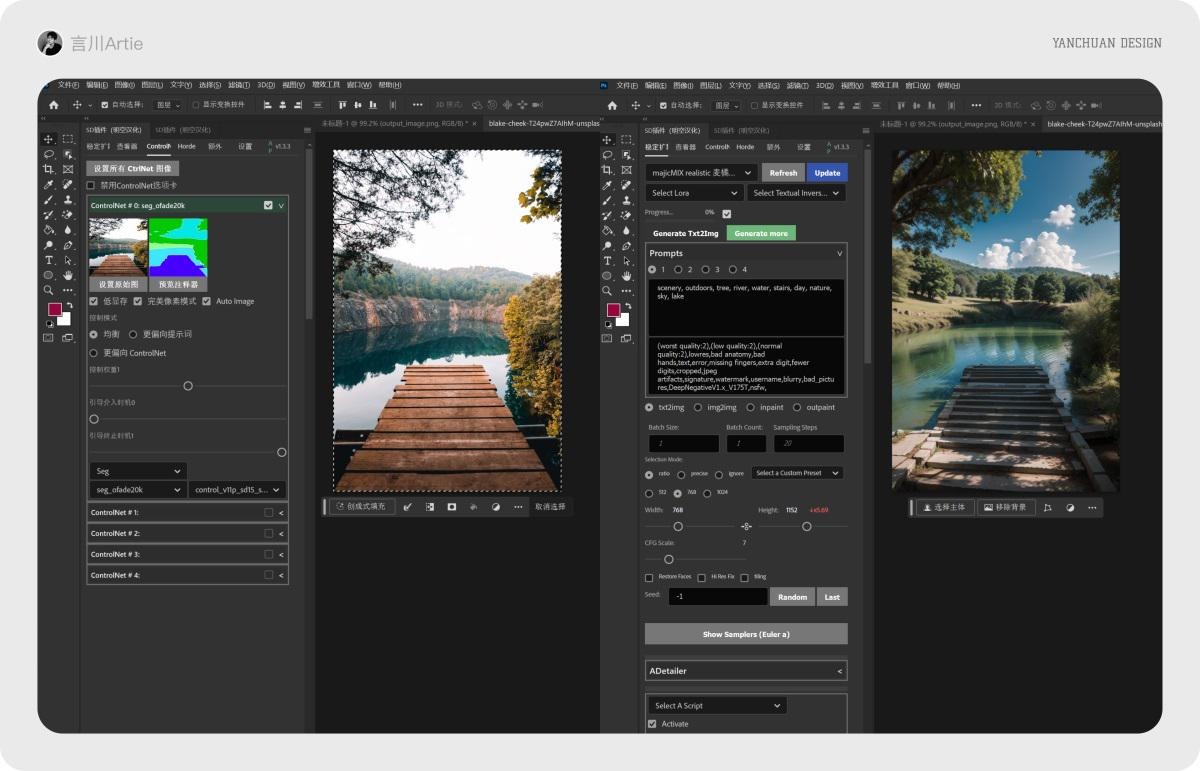The width and height of the screenshot is (1200, 771).
Task: Click the Seed input field
Action: (x=716, y=595)
